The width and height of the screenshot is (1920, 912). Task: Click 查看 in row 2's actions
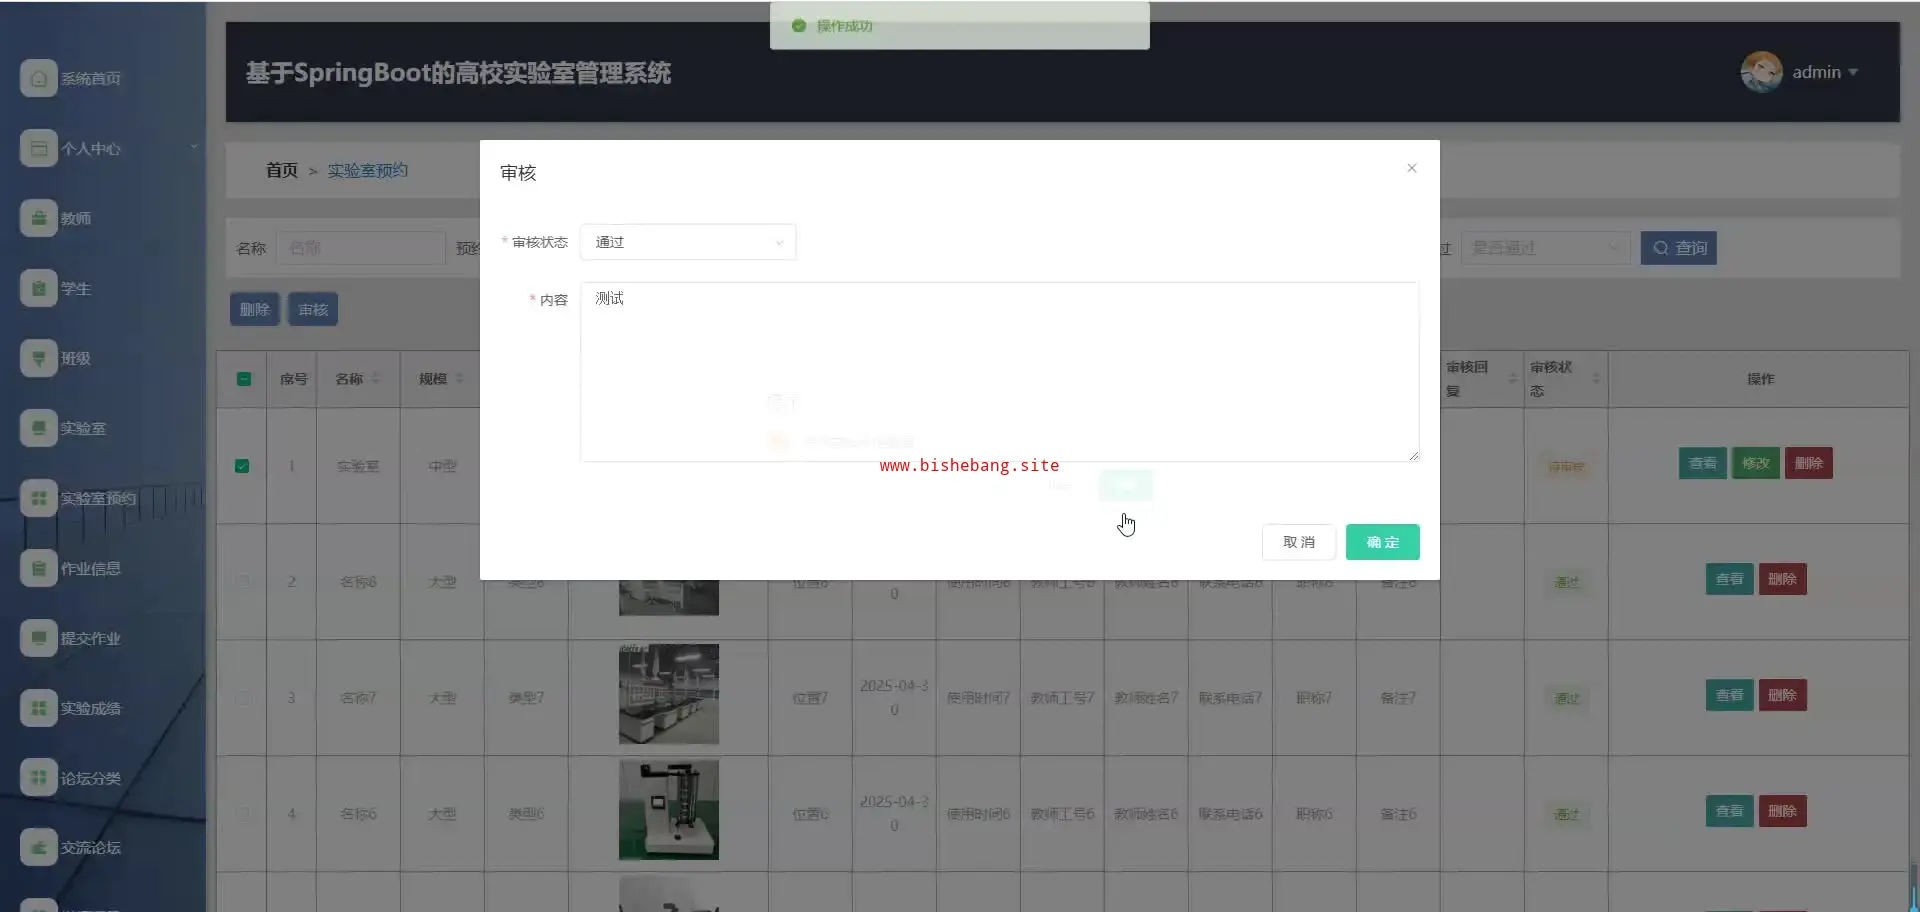pos(1730,579)
